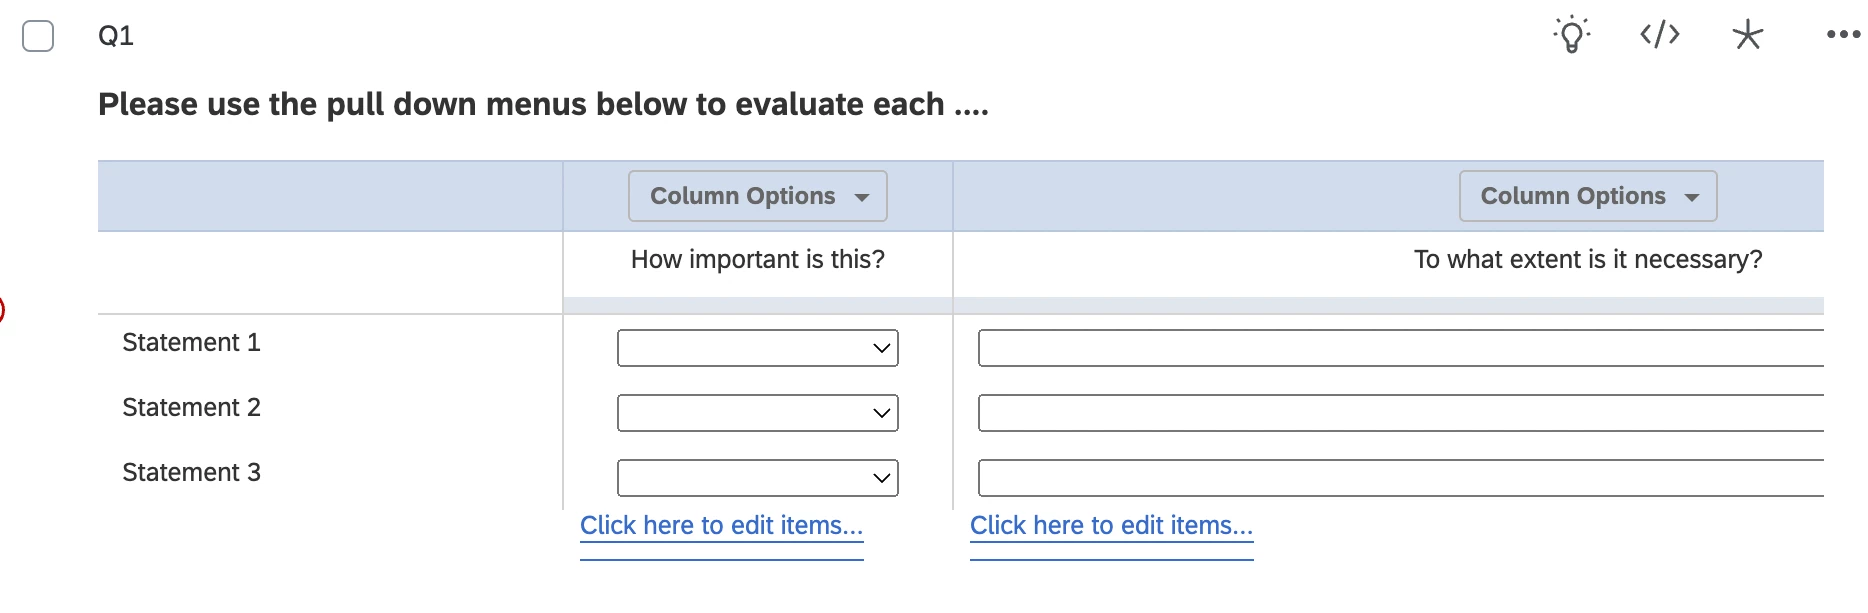Viewport: 1868px width, 613px height.
Task: Click the first 'Click here to edit items' link
Action: coord(722,526)
